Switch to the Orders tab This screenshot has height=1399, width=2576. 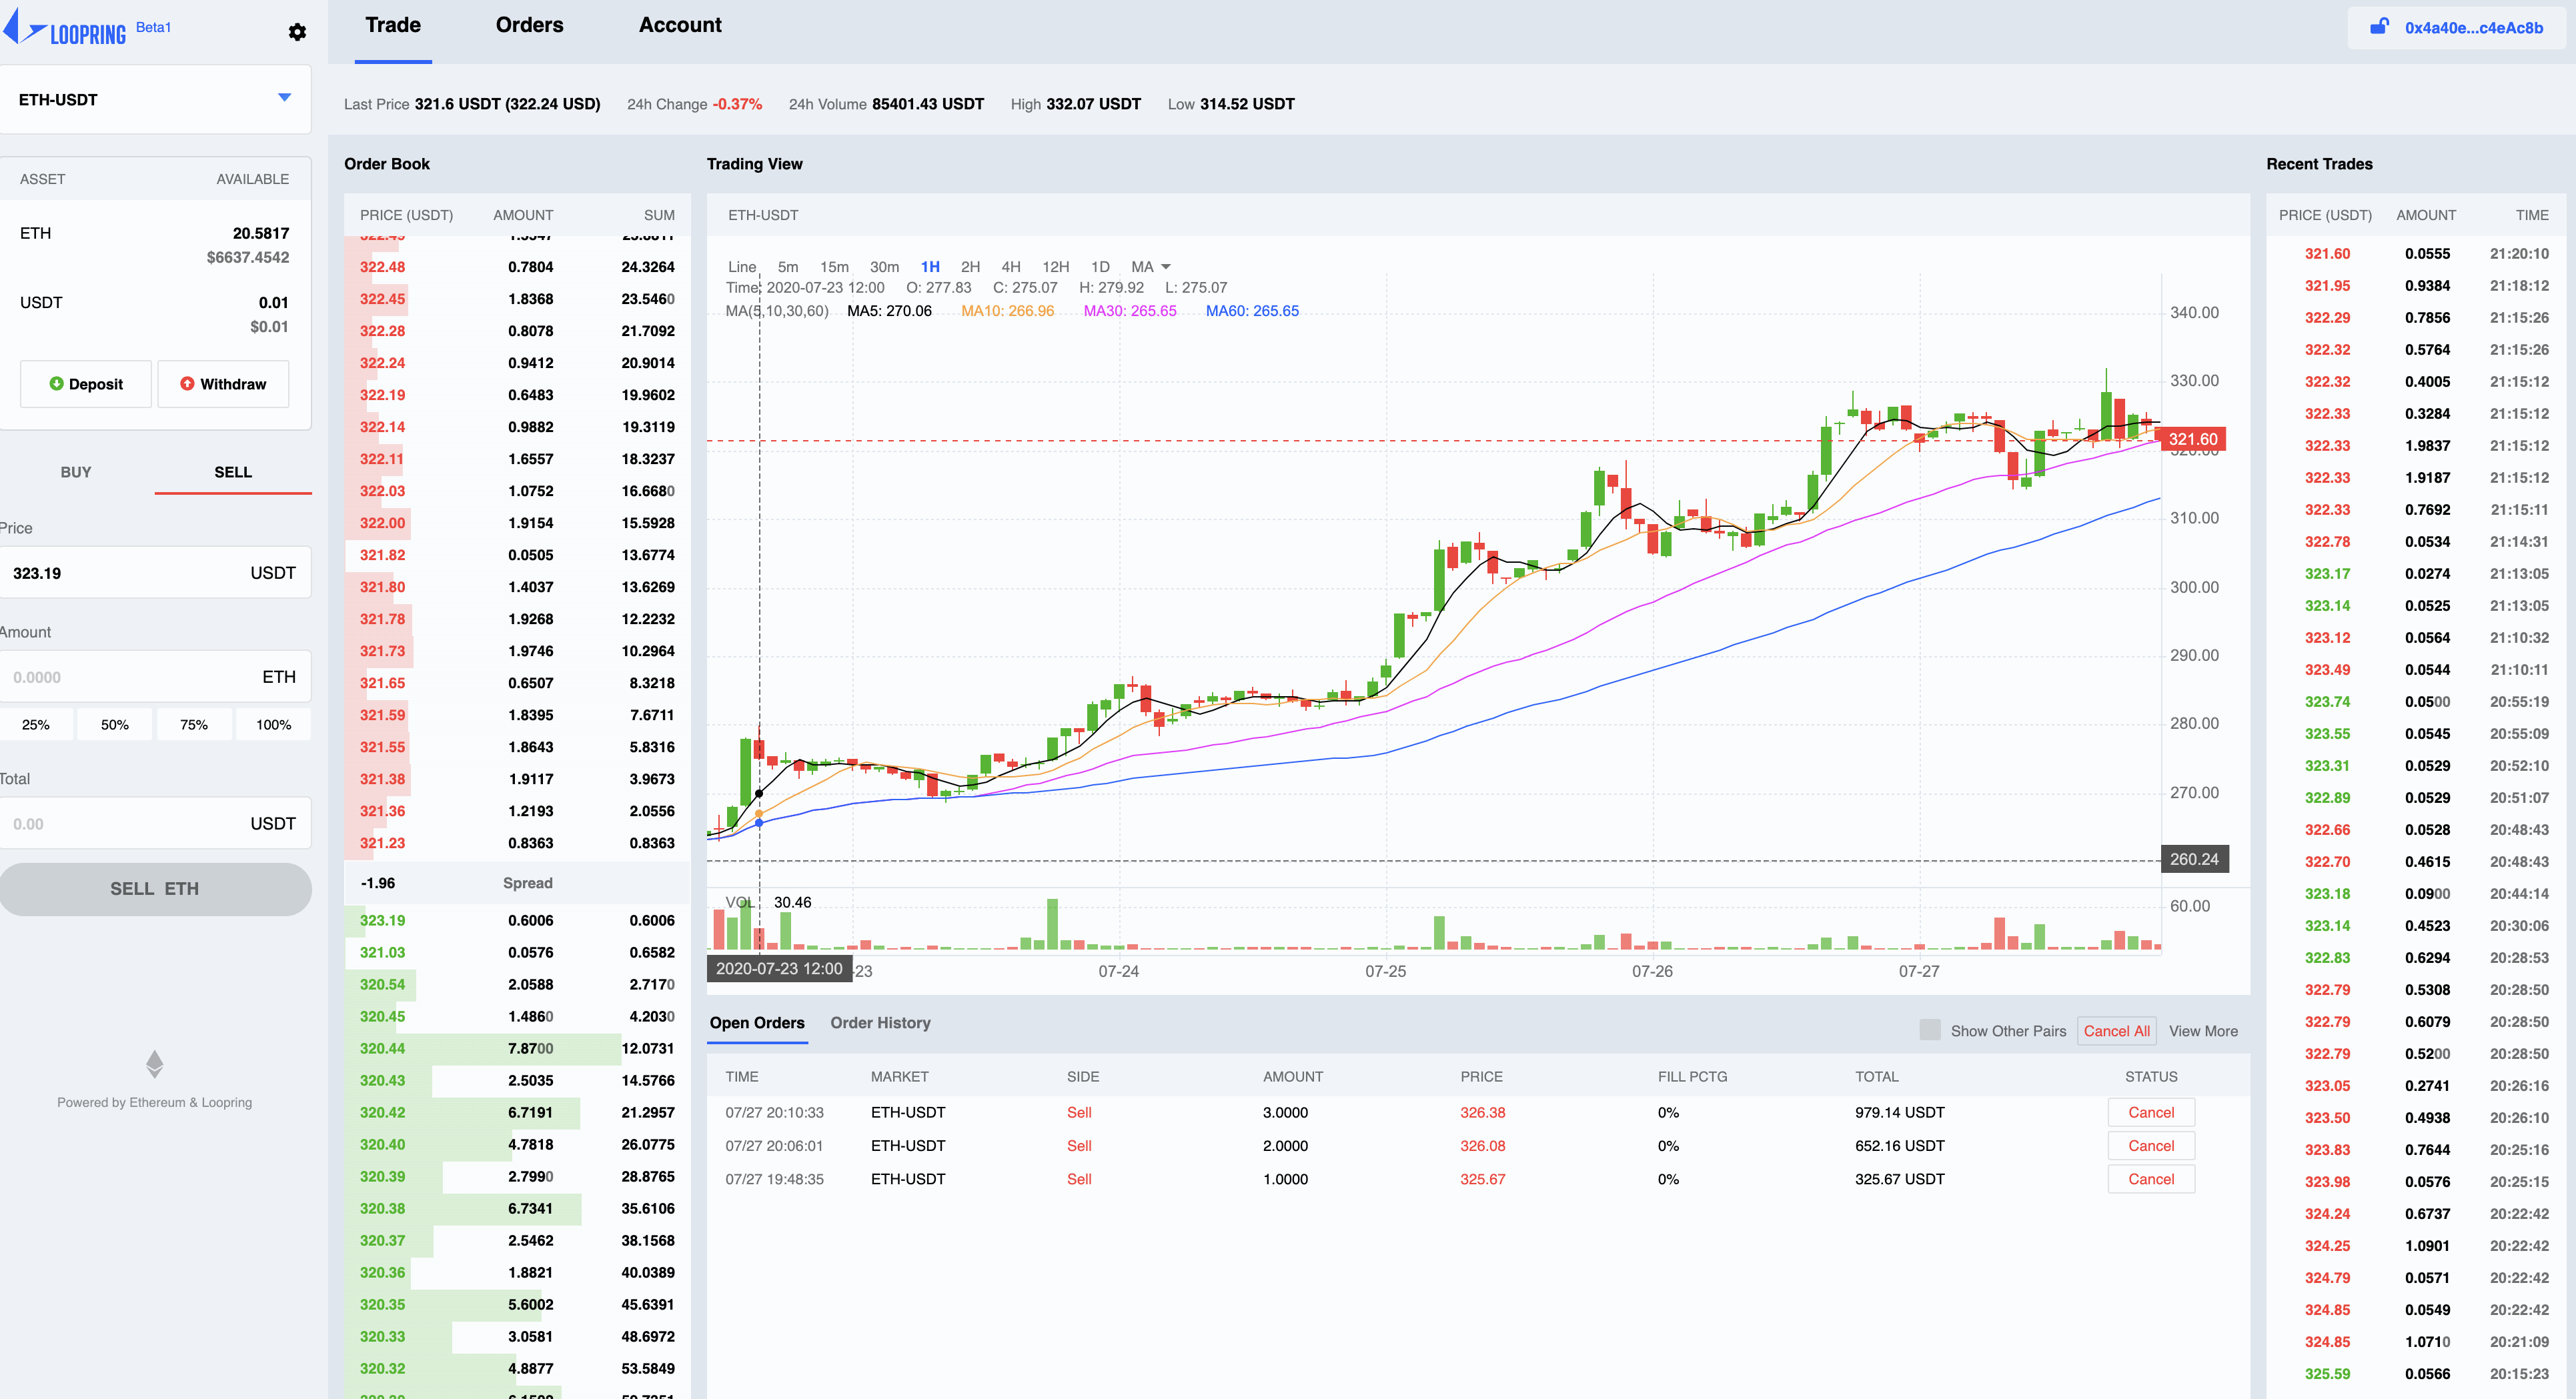[529, 25]
